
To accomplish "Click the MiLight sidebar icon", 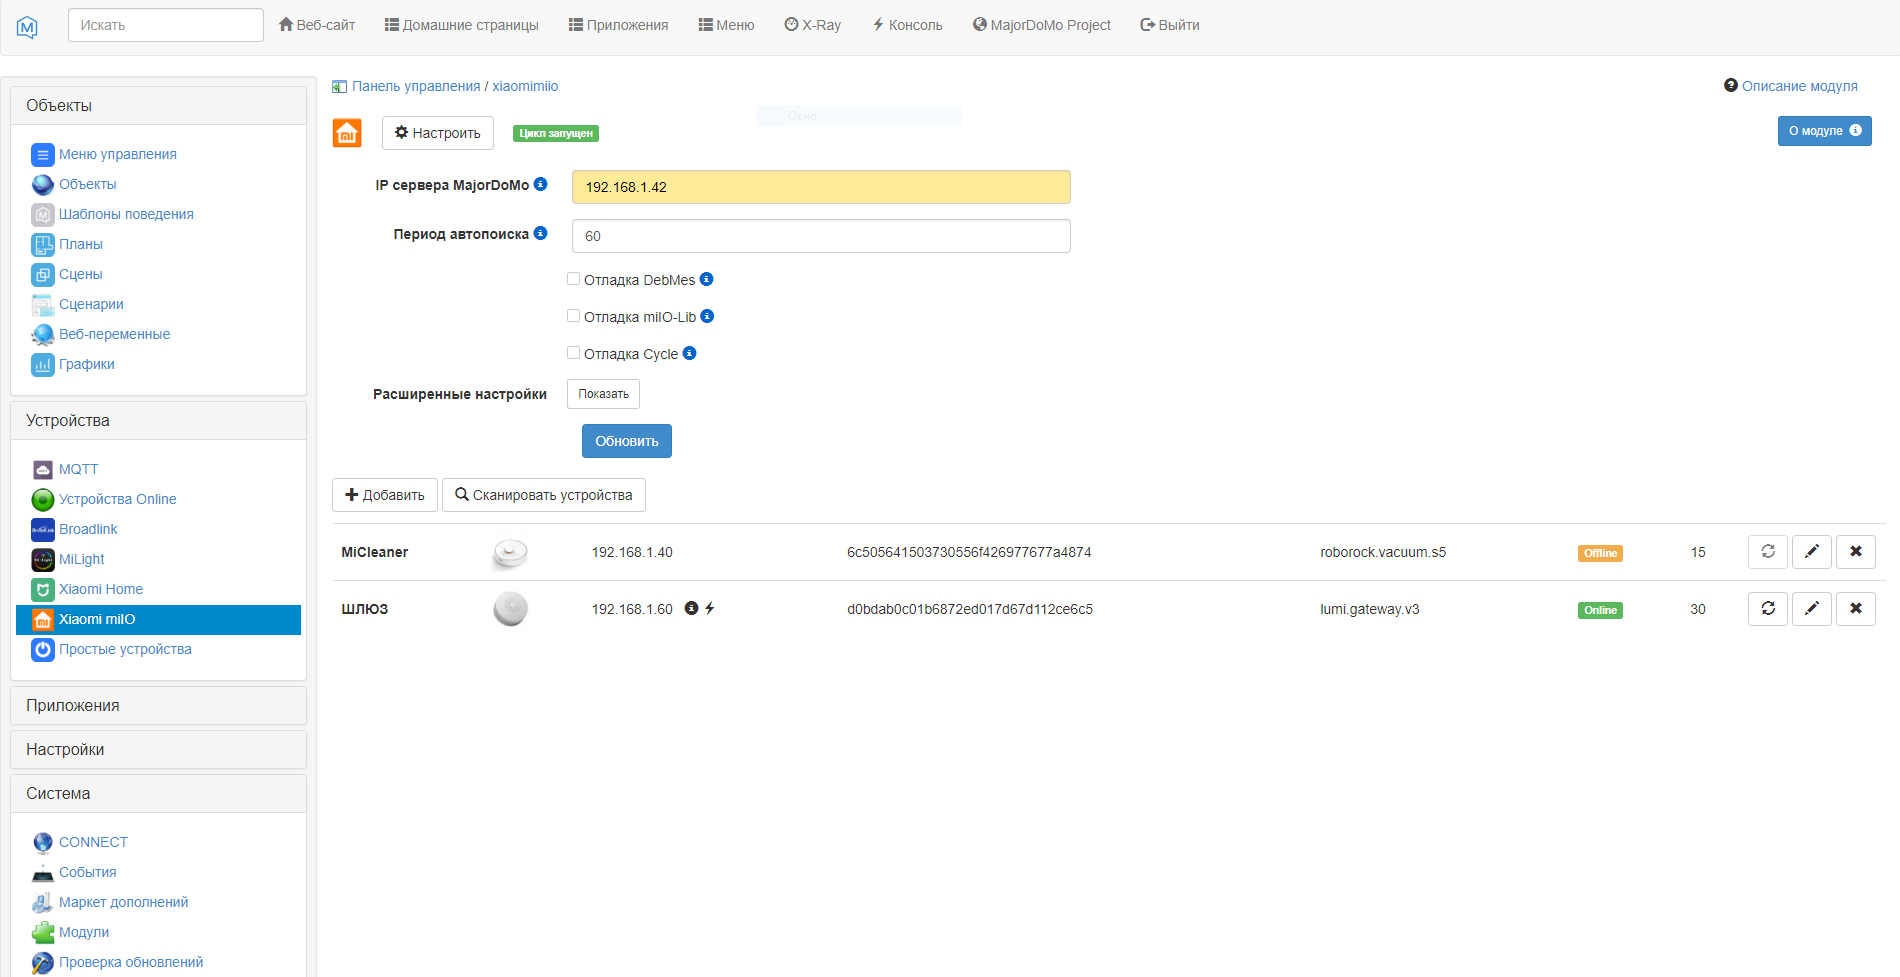I will point(43,559).
